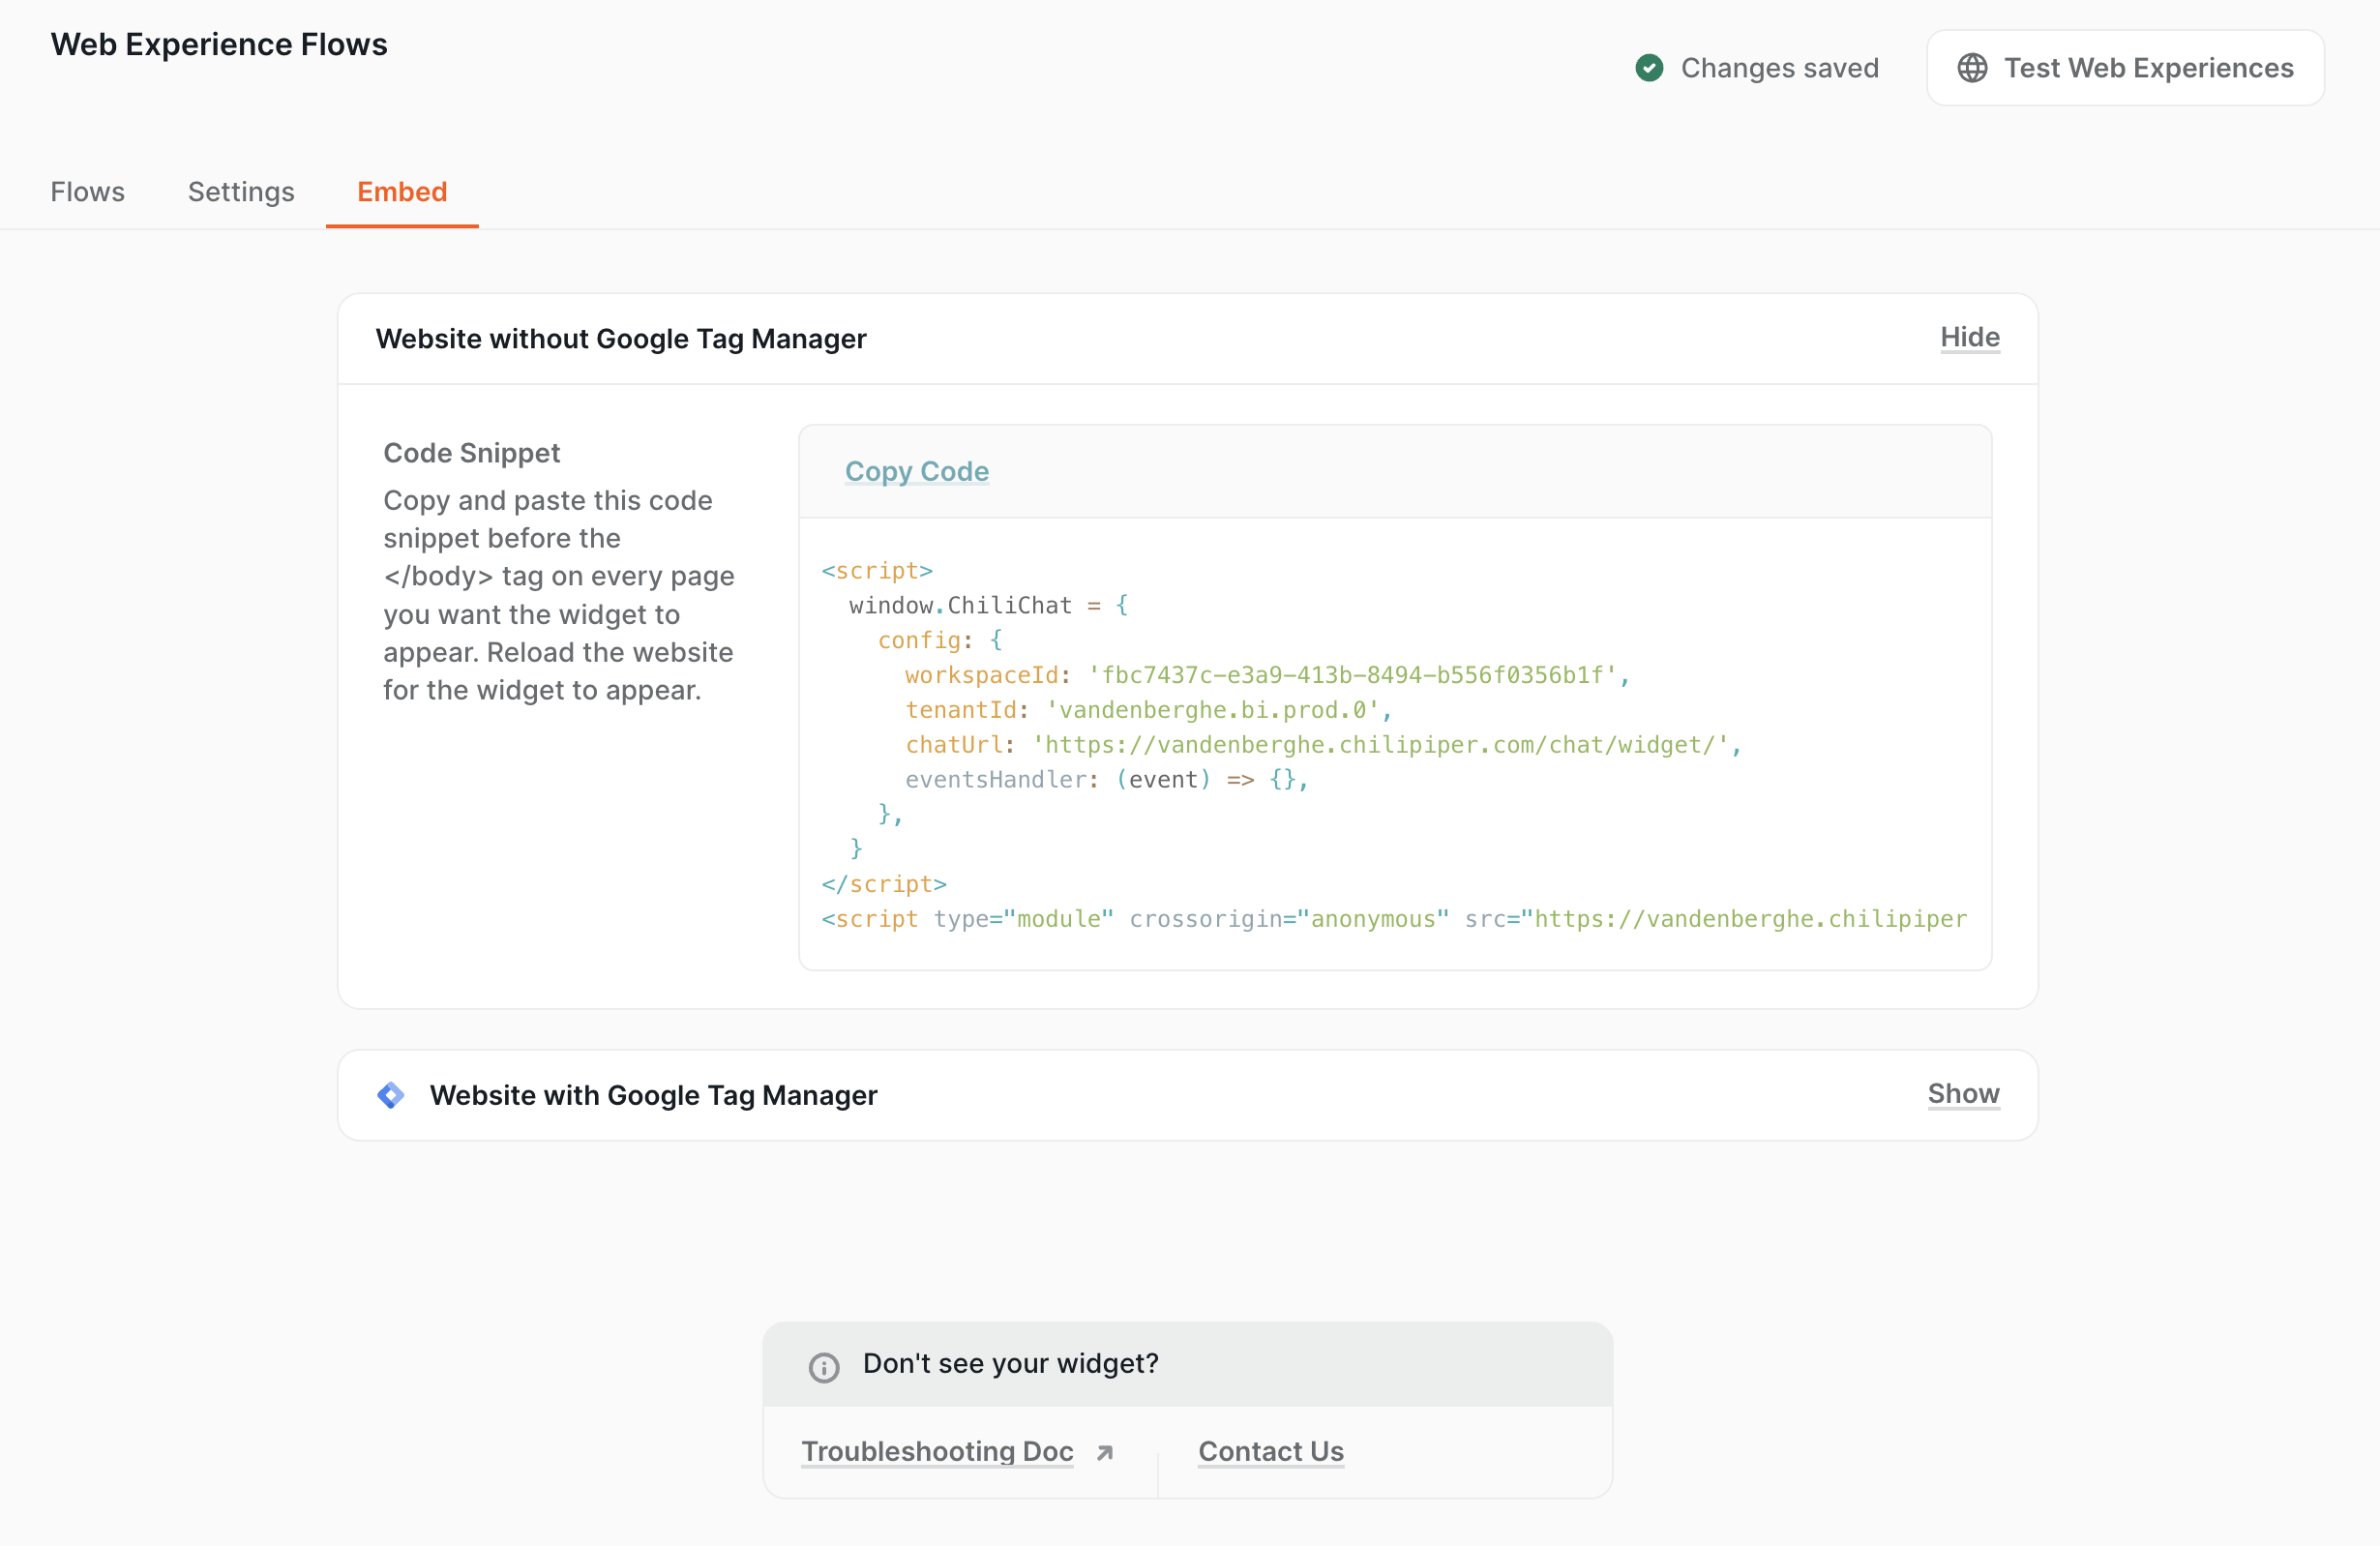
Task: Open the Troubleshooting Doc link
Action: point(937,1451)
